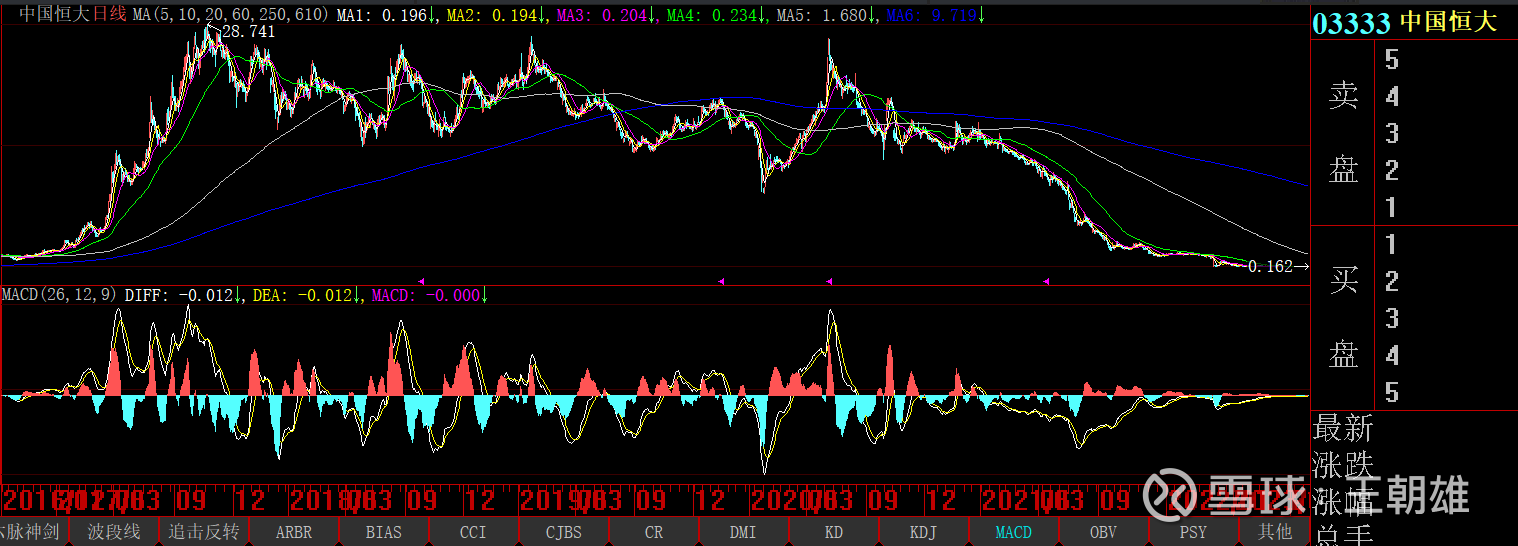
Task: Click the last magenta event marker below chart
Action: (x=1047, y=282)
